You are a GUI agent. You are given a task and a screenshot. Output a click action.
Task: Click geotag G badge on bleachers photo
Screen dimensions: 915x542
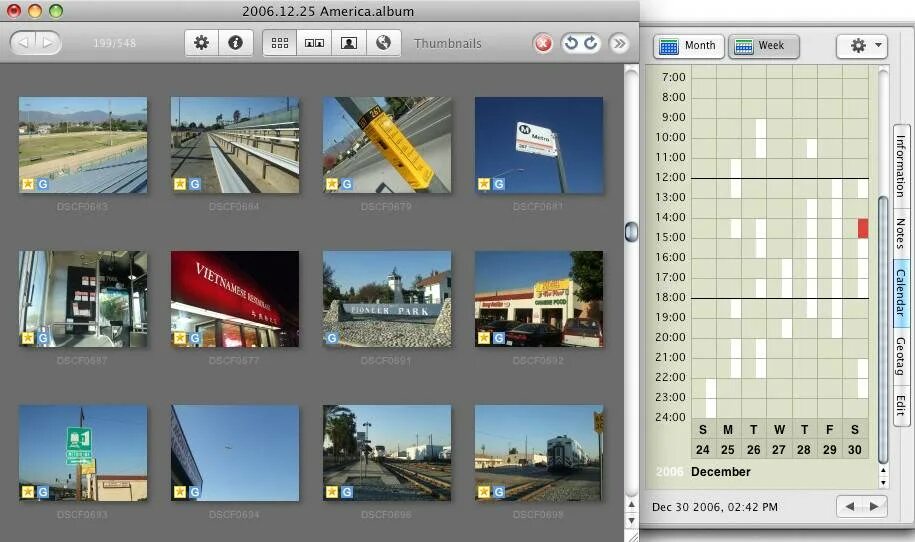[195, 184]
